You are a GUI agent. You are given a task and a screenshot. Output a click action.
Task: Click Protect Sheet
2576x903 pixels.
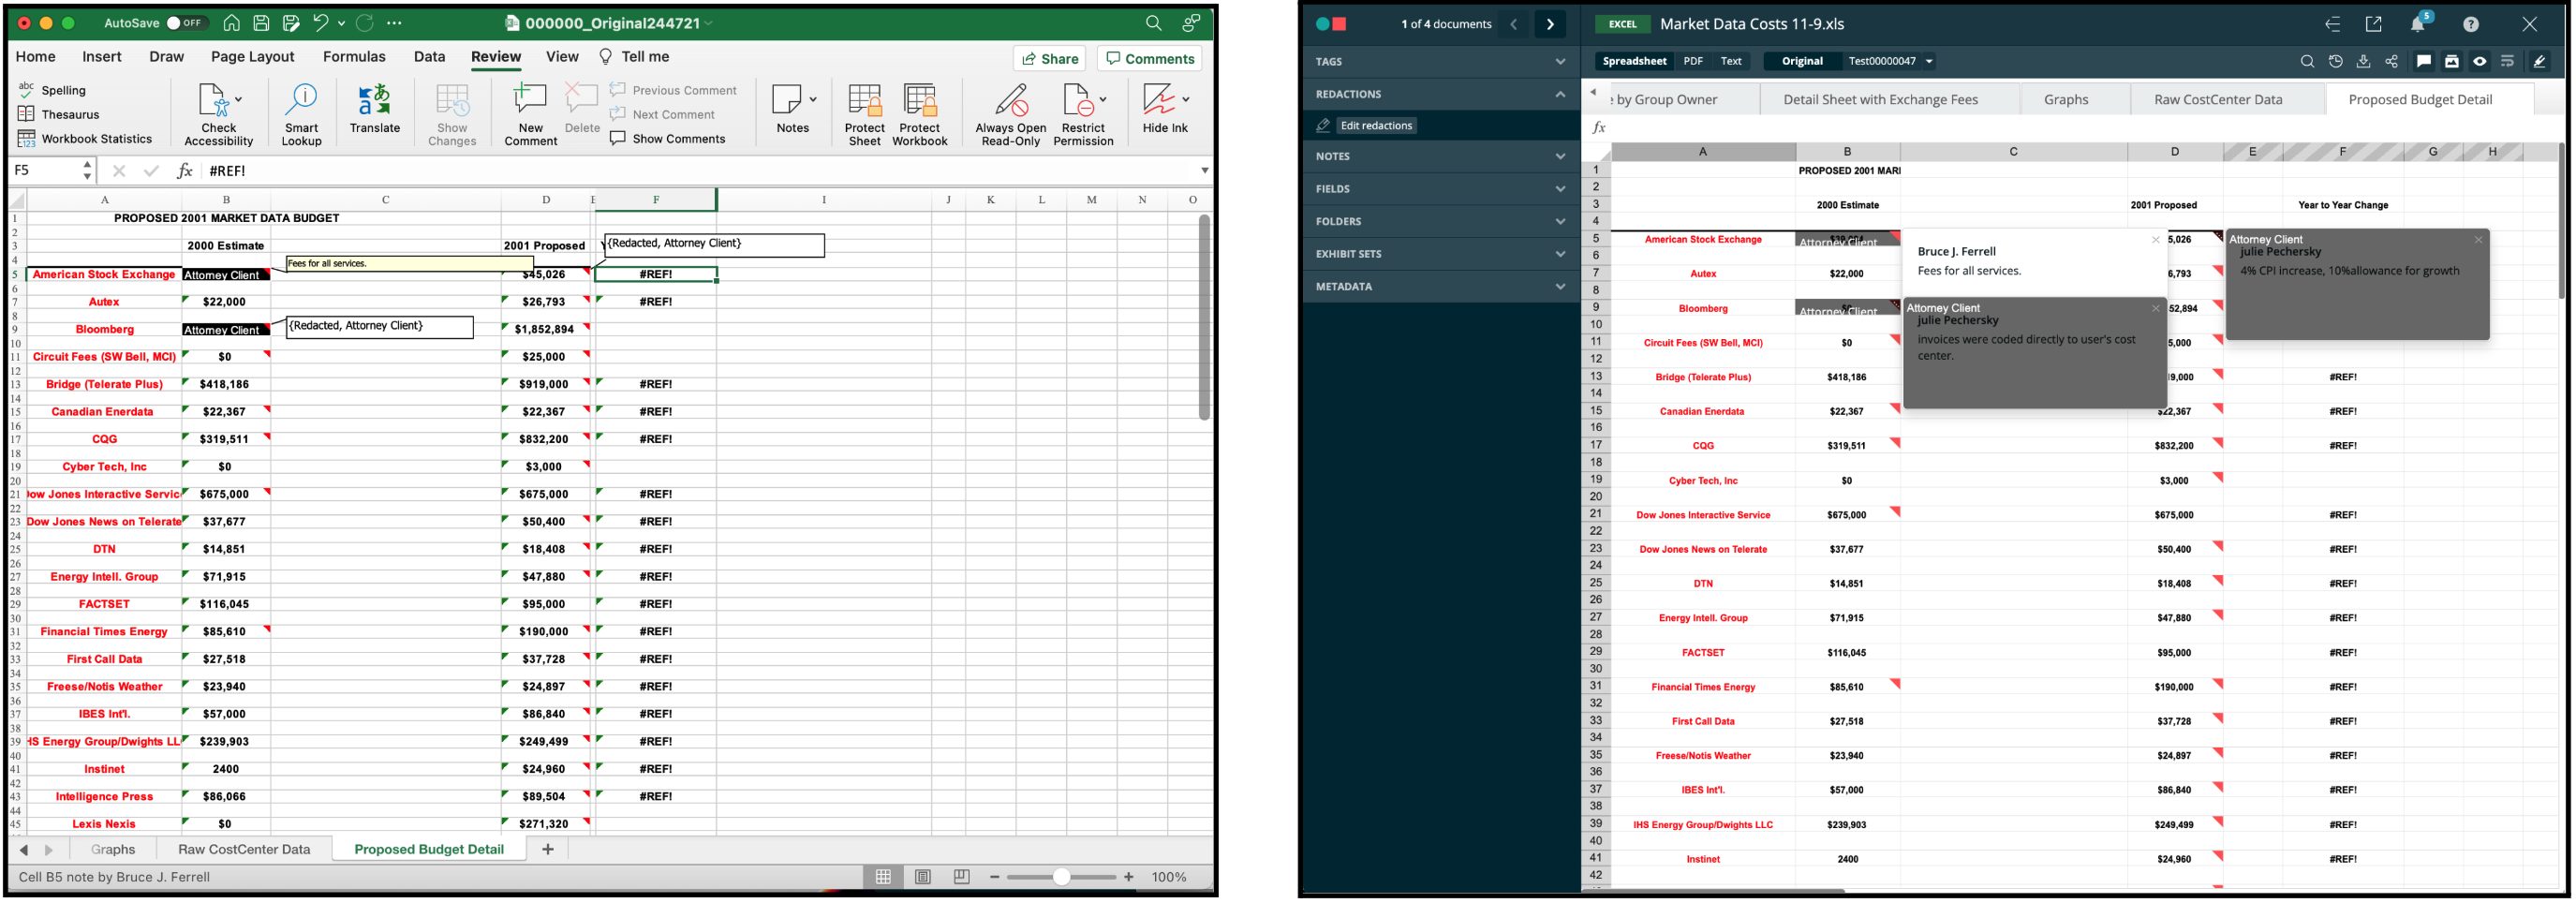[864, 115]
